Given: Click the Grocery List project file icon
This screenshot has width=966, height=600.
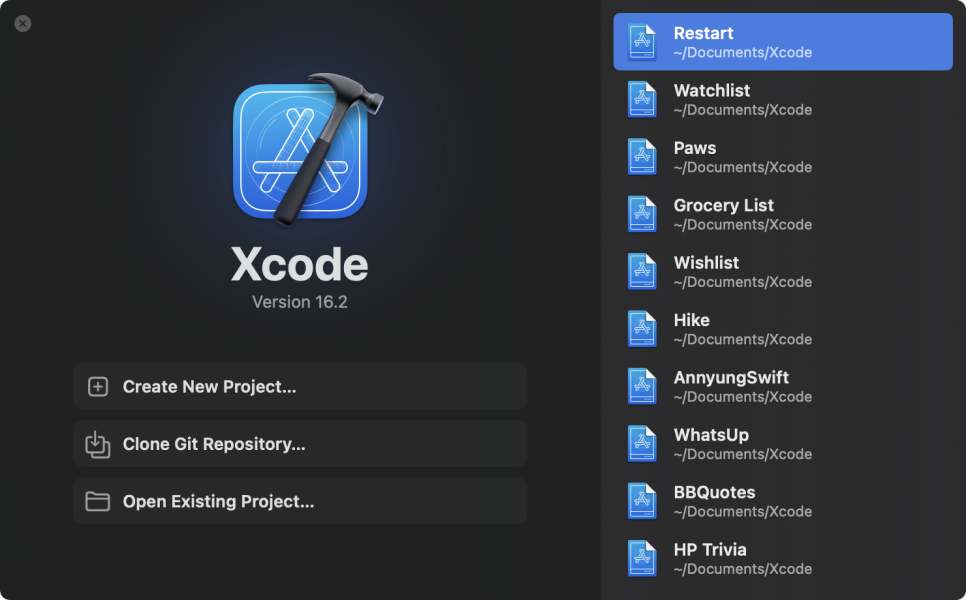Looking at the screenshot, I should [642, 214].
